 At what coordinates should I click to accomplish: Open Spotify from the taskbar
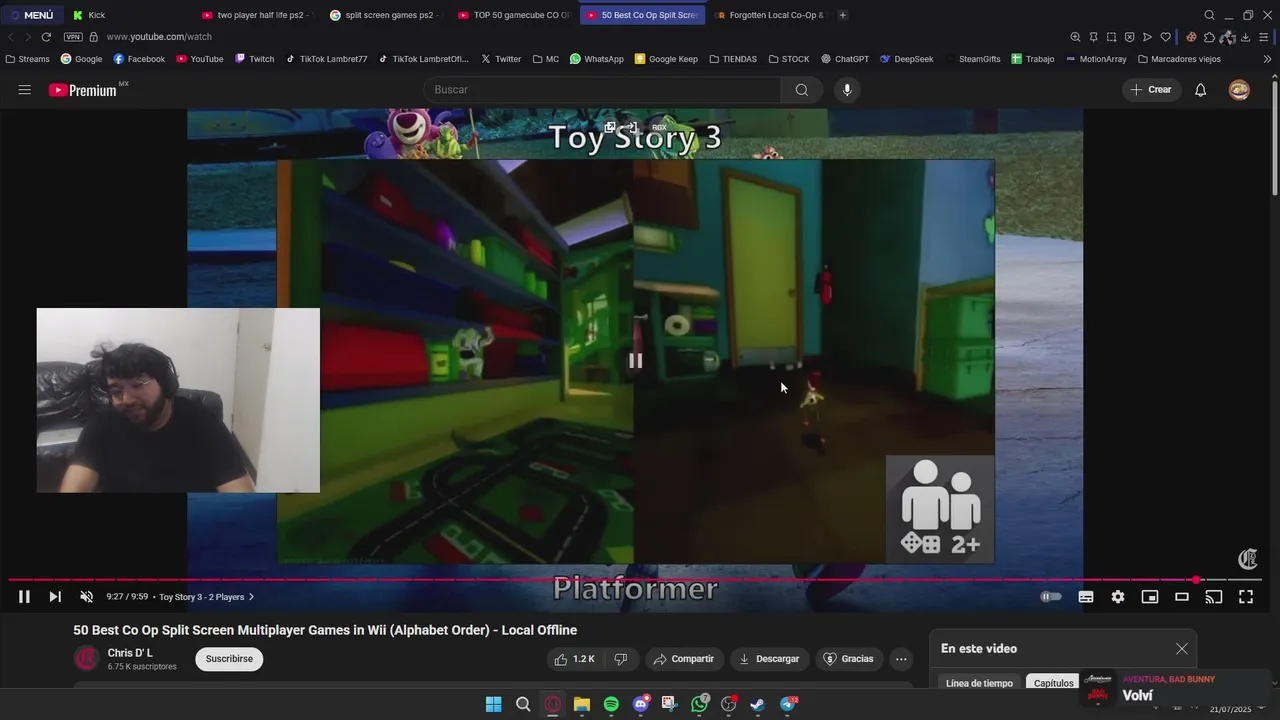(611, 704)
